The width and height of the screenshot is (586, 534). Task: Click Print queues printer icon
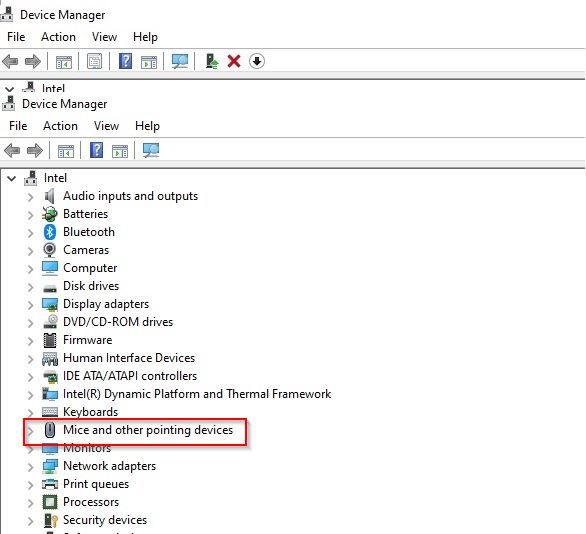[x=50, y=484]
